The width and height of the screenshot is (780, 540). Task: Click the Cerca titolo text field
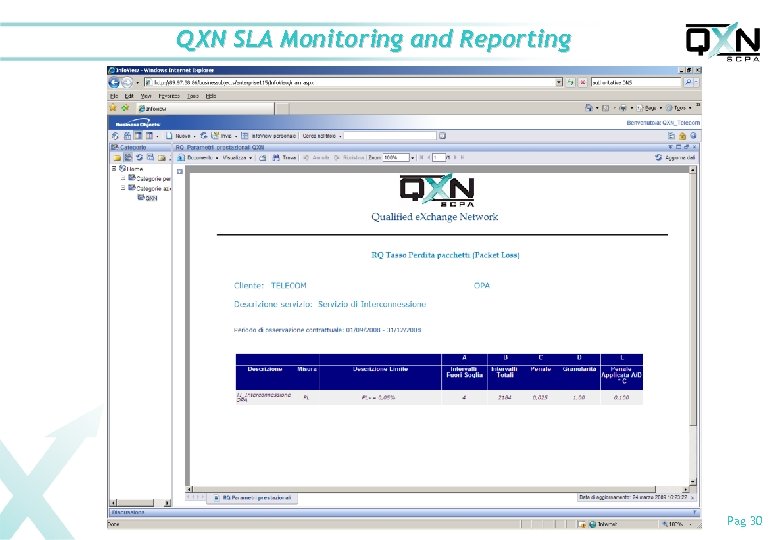(x=390, y=135)
